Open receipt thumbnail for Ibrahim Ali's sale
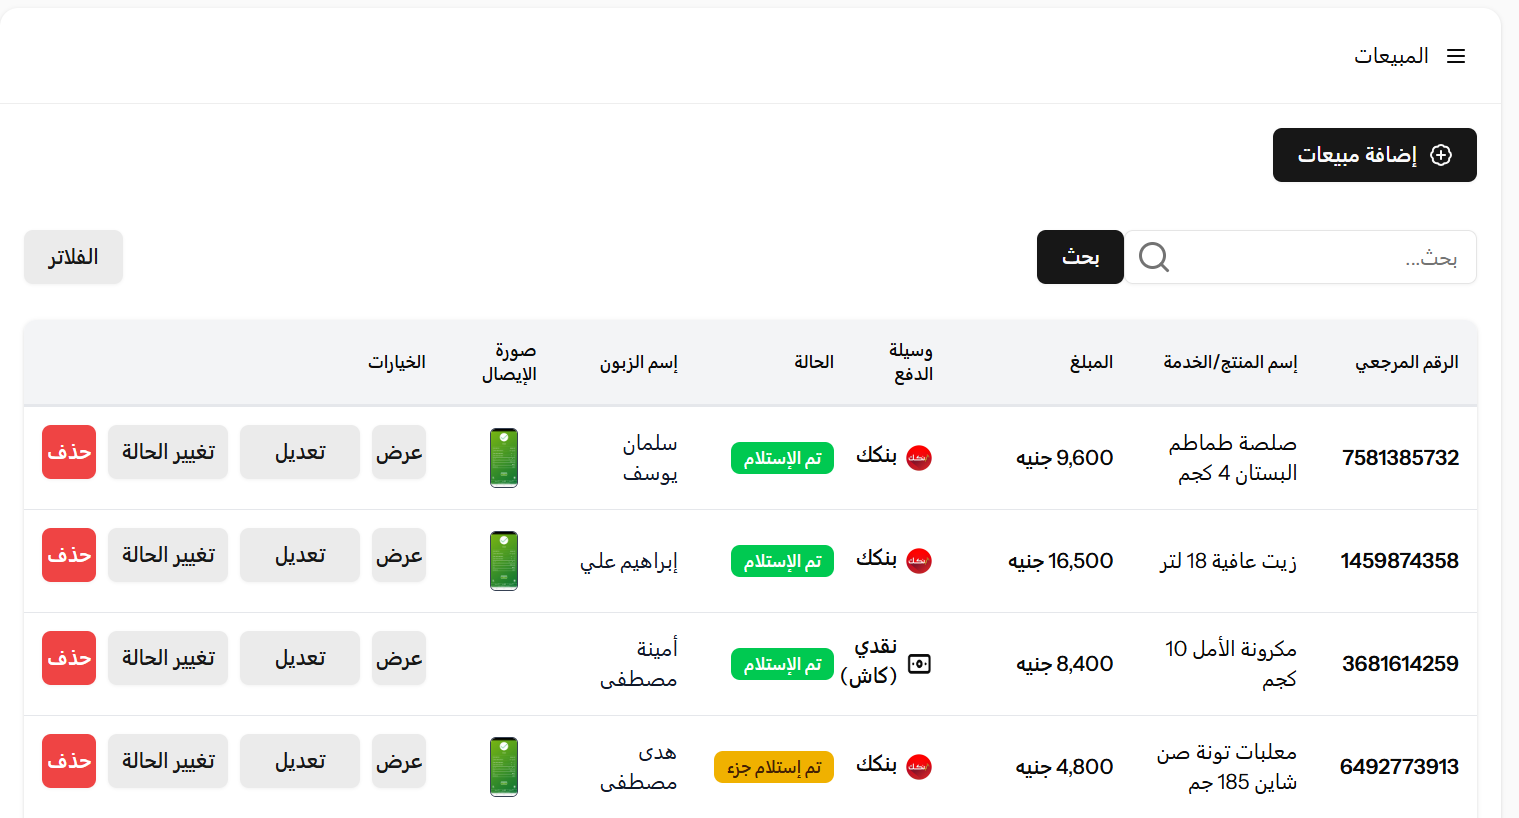This screenshot has height=818, width=1519. [504, 561]
